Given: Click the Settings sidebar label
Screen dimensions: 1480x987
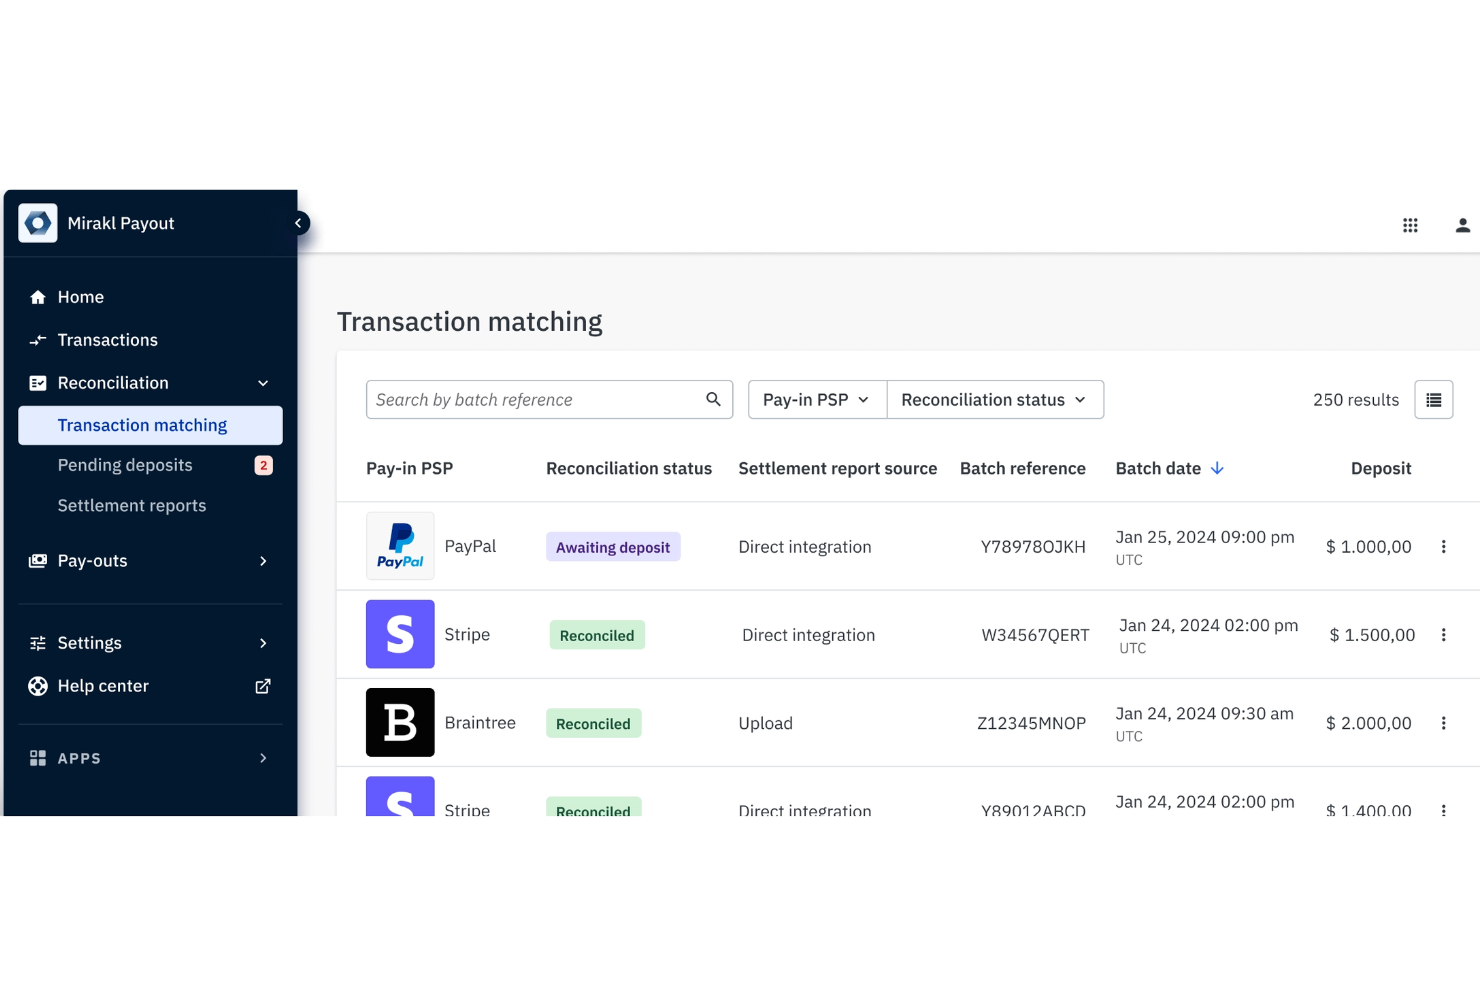Looking at the screenshot, I should click(x=89, y=643).
